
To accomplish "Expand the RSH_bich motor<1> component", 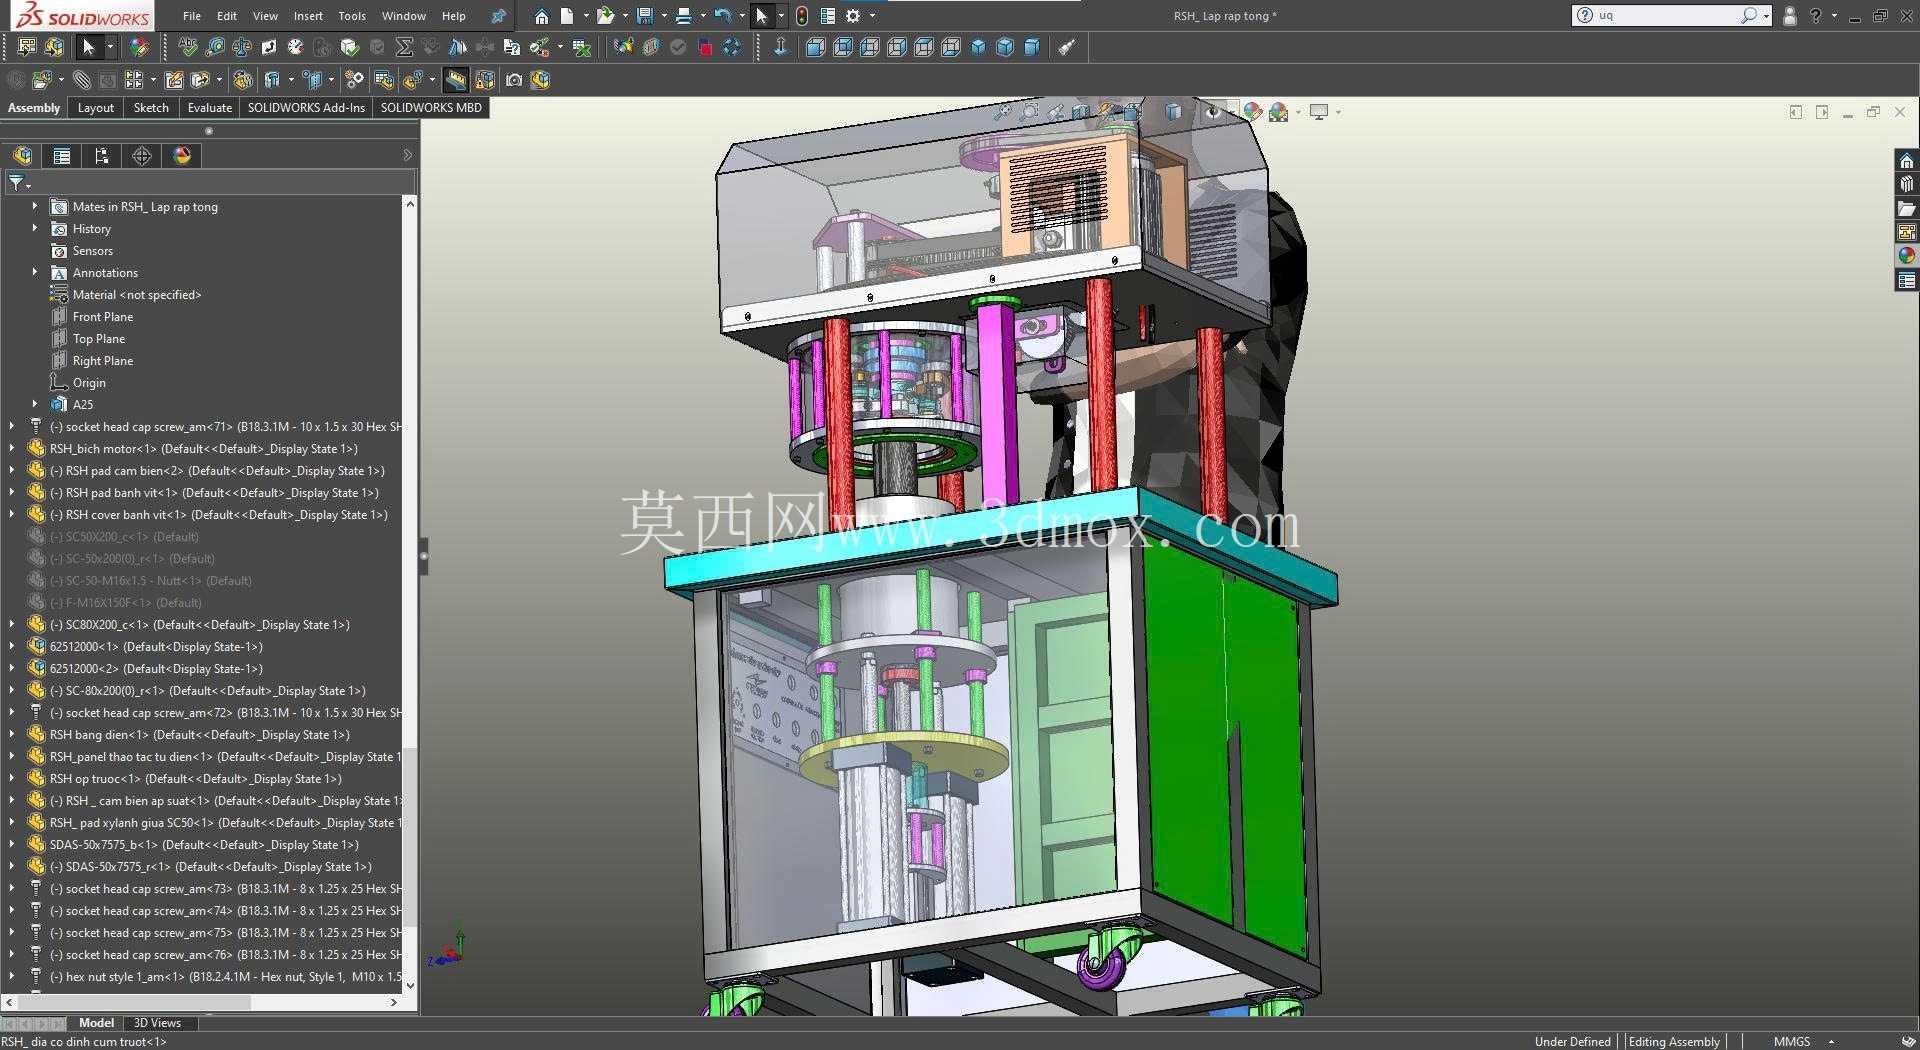I will click(12, 448).
